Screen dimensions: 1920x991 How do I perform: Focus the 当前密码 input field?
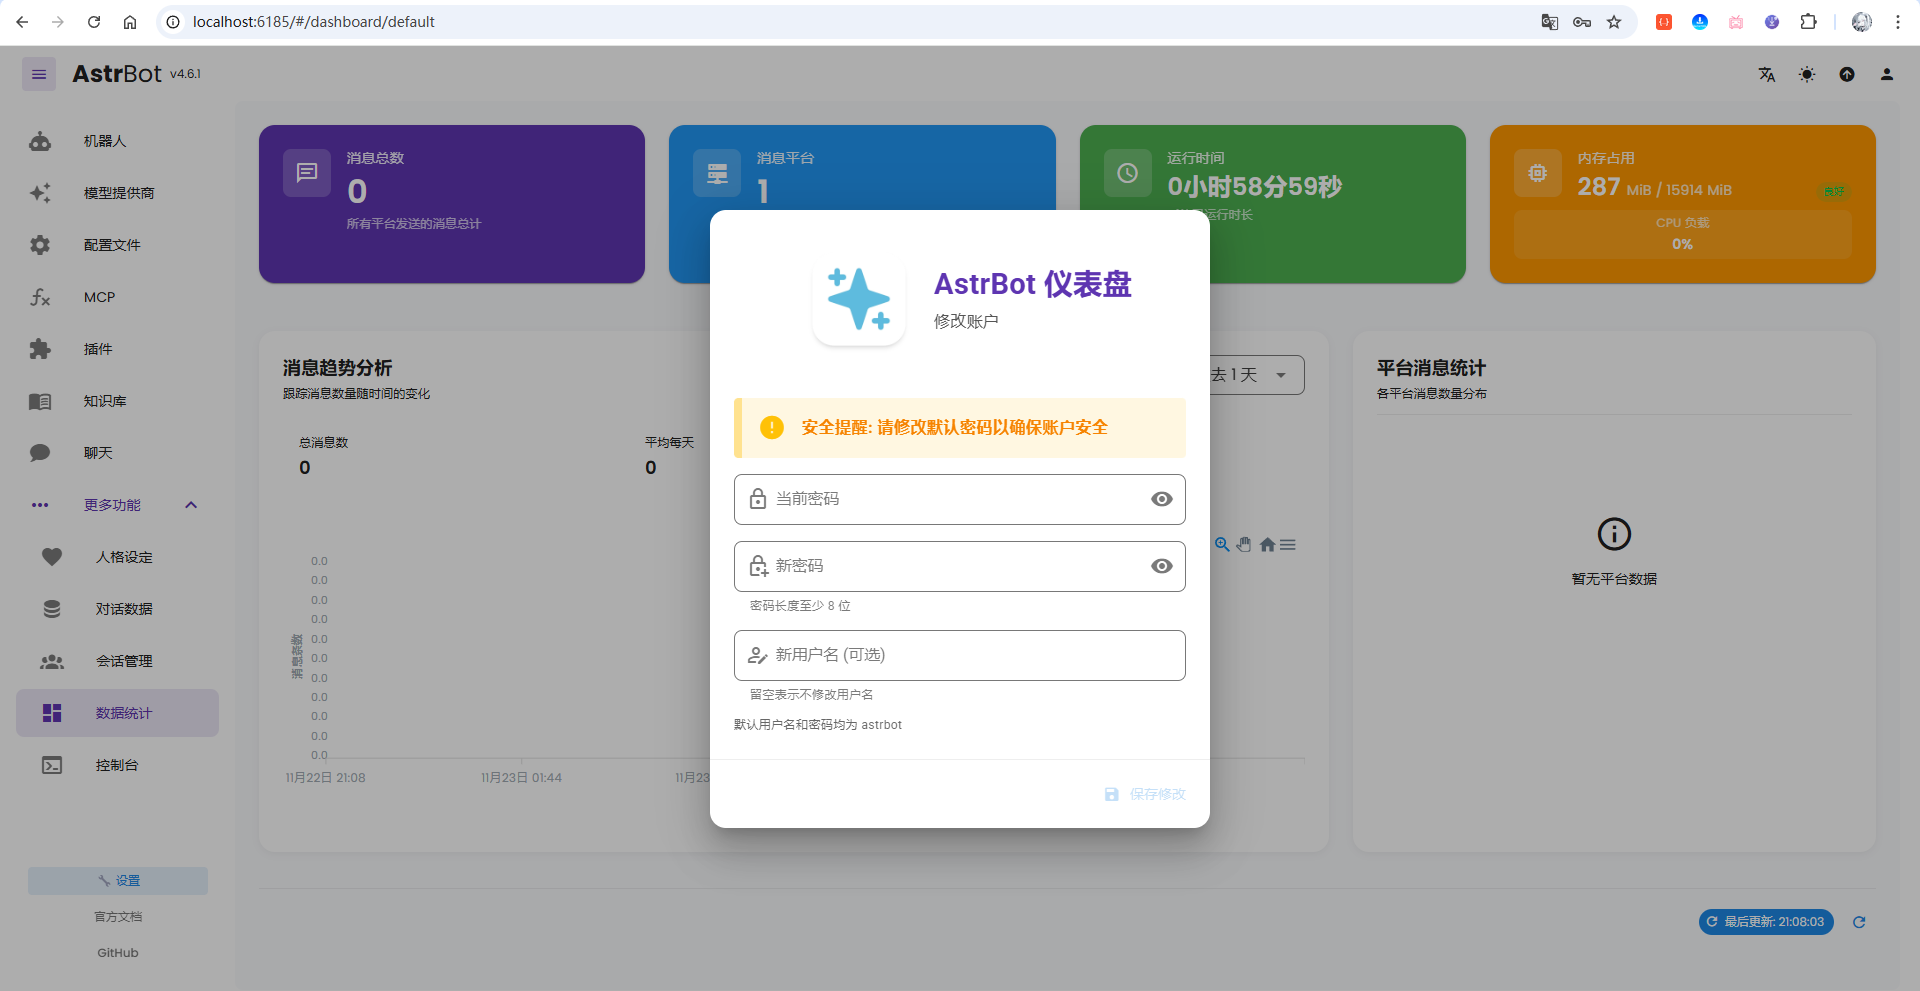point(960,499)
